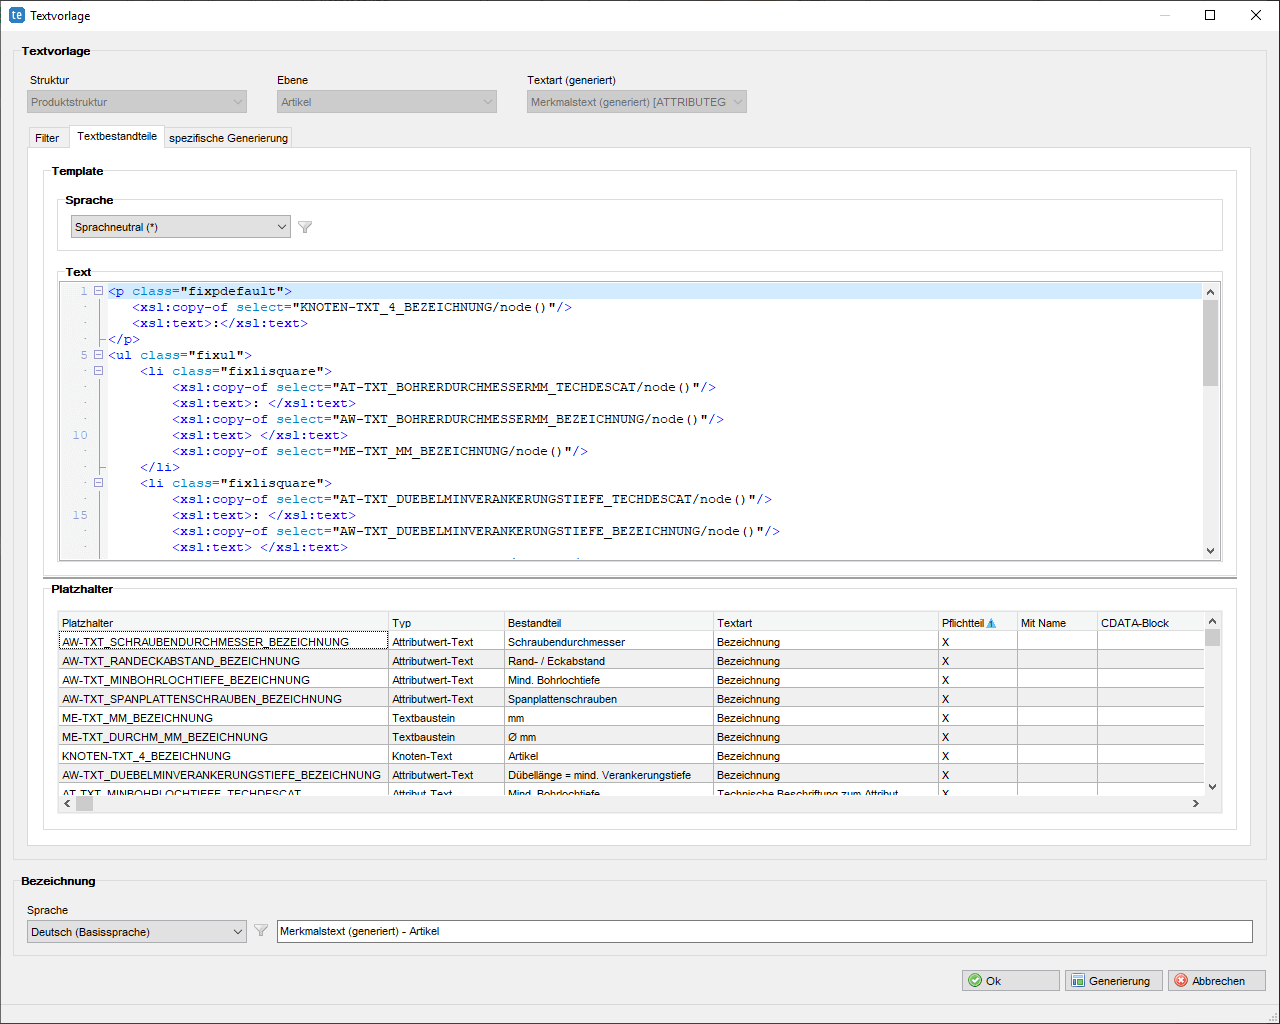Select row ME-TXT_DURCHM_MM_BEZEICHNUNG
Screen dimensions: 1280x1024
pyautogui.click(x=631, y=737)
